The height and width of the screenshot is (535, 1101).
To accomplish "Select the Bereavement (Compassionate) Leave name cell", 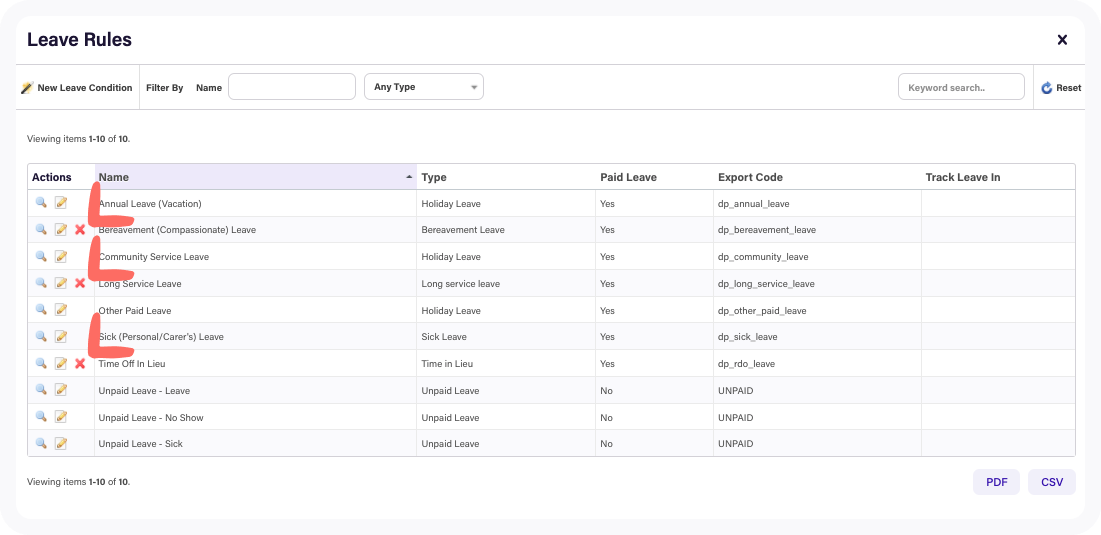I will pyautogui.click(x=256, y=230).
